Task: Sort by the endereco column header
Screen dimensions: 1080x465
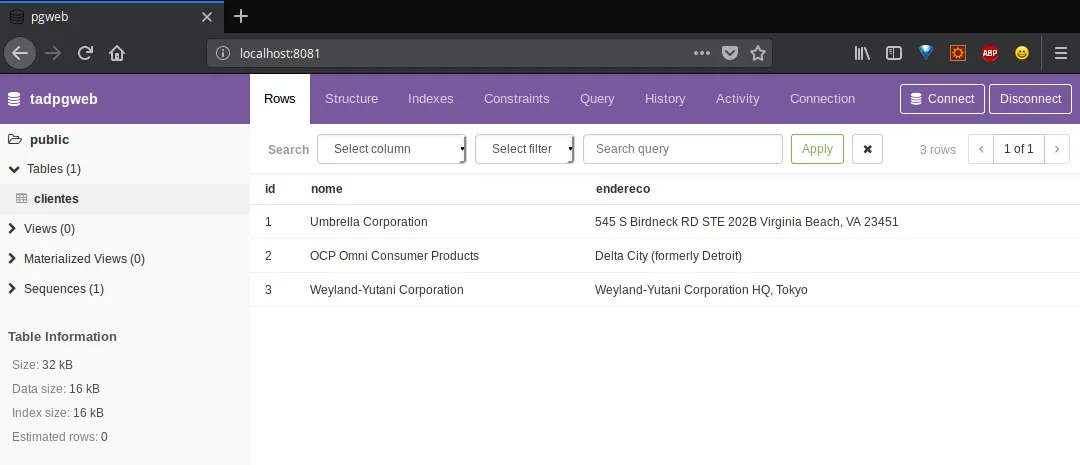Action: point(623,189)
